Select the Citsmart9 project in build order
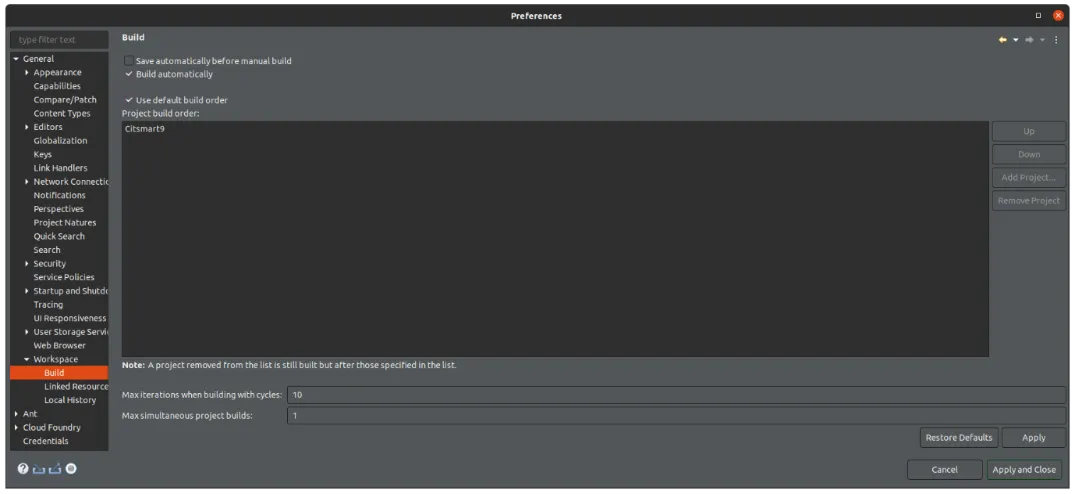 (145, 129)
